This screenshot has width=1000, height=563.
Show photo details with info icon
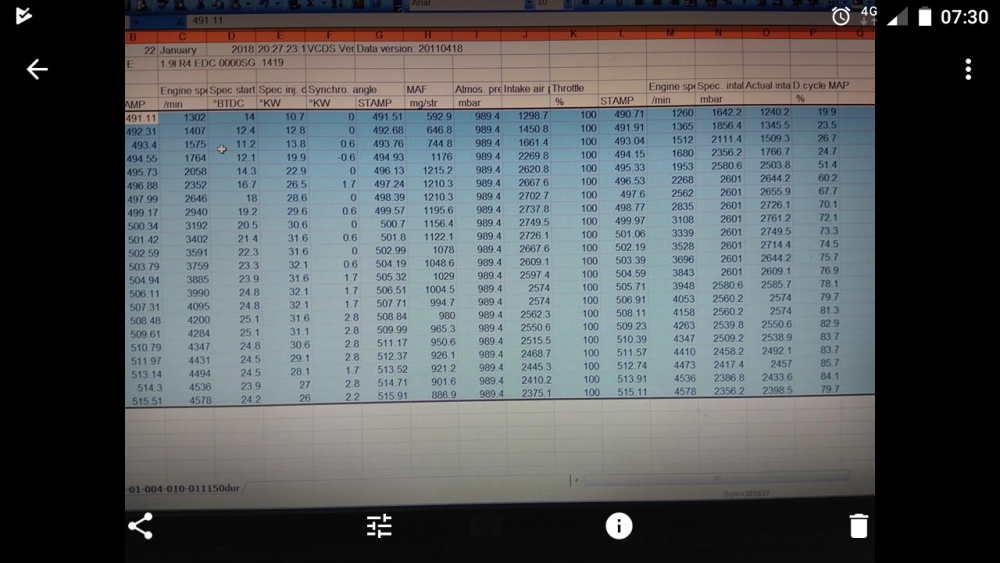619,526
